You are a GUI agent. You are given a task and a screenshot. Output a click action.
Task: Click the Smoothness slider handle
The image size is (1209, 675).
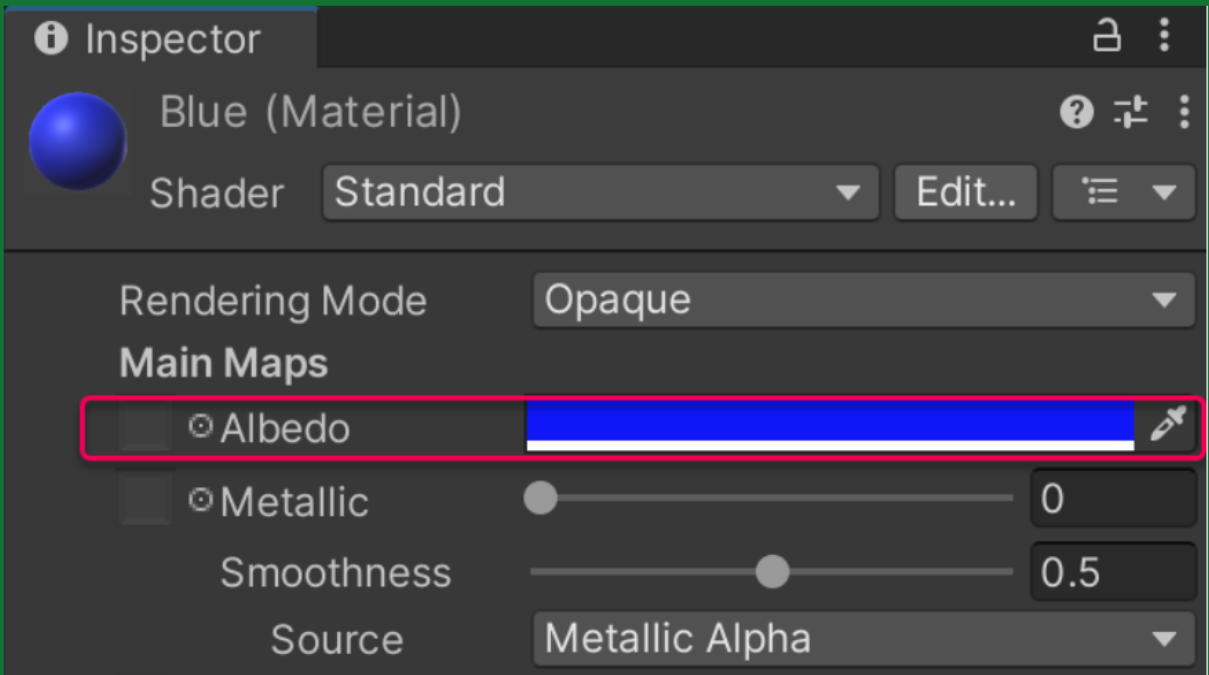tap(772, 572)
